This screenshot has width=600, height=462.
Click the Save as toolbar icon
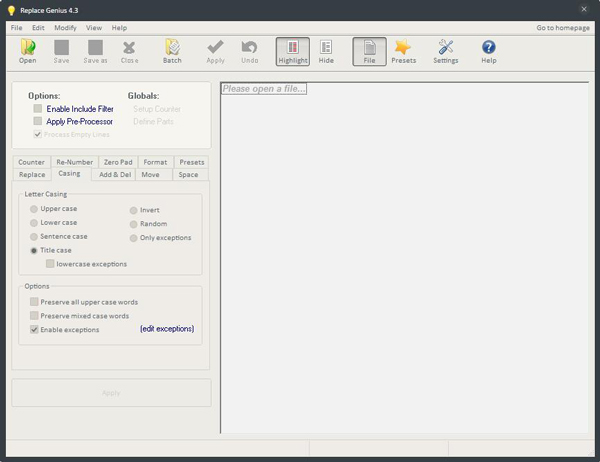click(95, 51)
